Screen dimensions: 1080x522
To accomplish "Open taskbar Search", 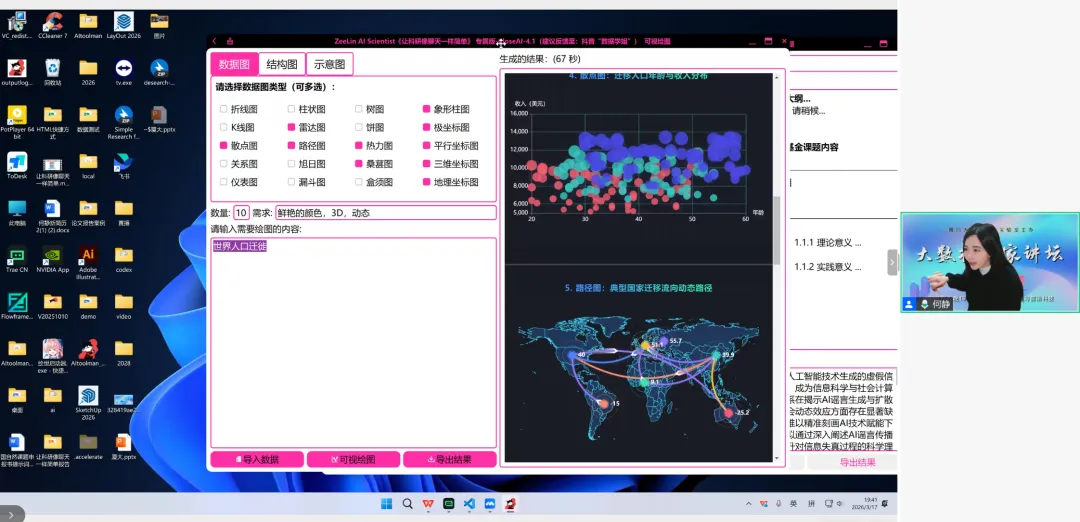I will coord(407,504).
